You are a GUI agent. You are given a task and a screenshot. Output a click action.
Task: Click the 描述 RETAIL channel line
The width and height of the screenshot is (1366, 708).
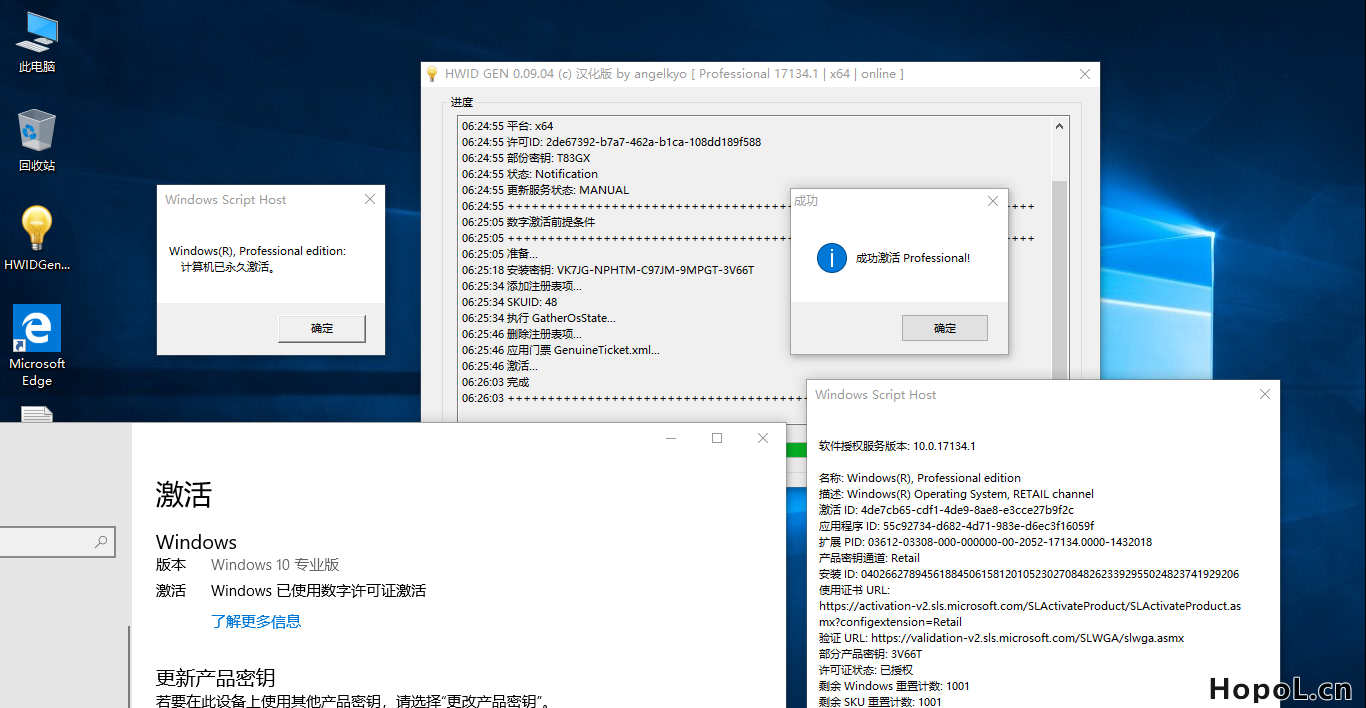[x=956, y=494]
